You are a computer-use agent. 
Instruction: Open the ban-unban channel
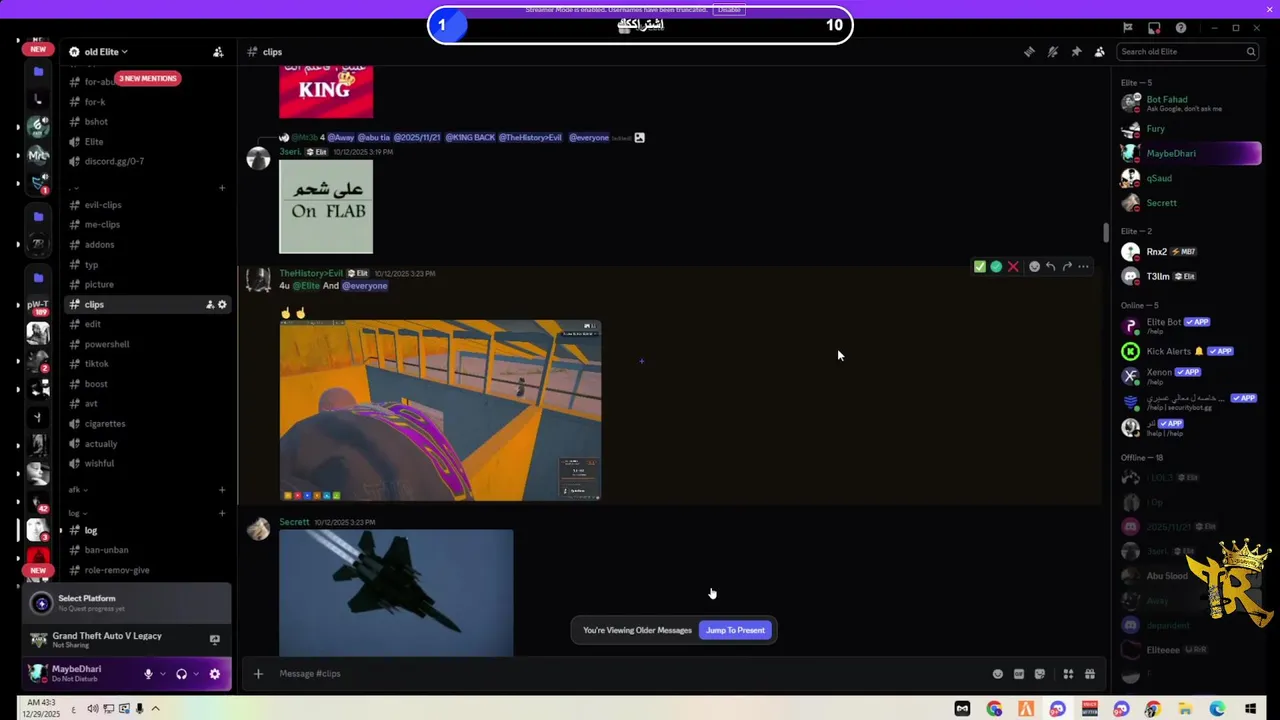[x=148, y=550]
